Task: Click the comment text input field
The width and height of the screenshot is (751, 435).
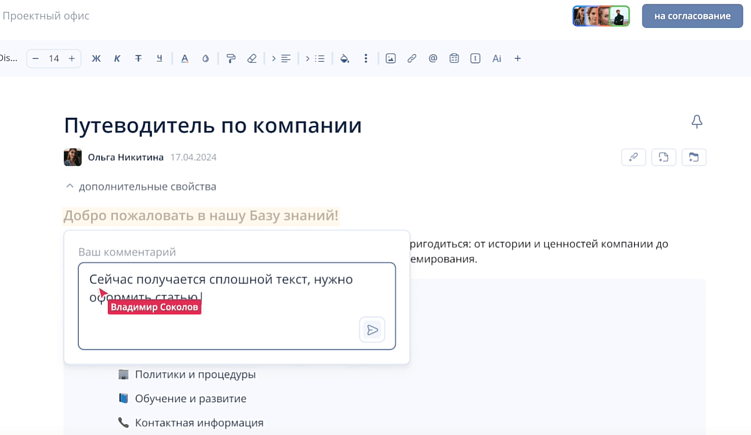Action: point(237,306)
